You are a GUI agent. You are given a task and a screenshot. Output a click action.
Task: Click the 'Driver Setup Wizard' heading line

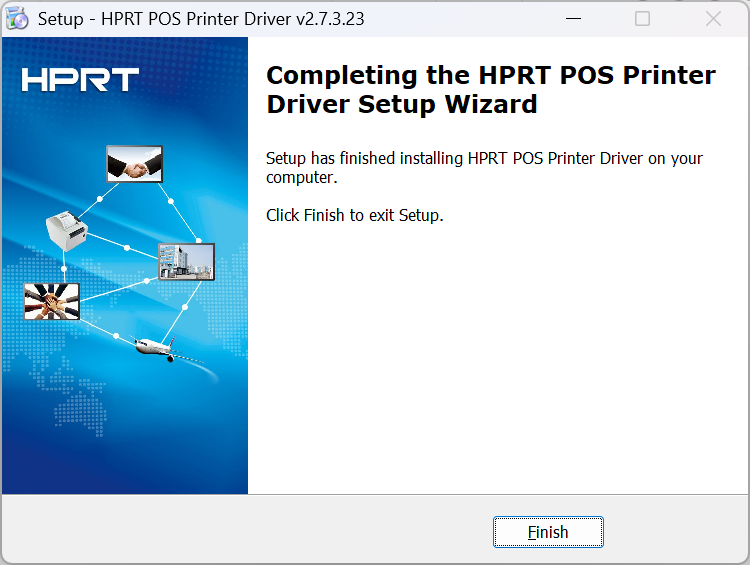[x=402, y=104]
